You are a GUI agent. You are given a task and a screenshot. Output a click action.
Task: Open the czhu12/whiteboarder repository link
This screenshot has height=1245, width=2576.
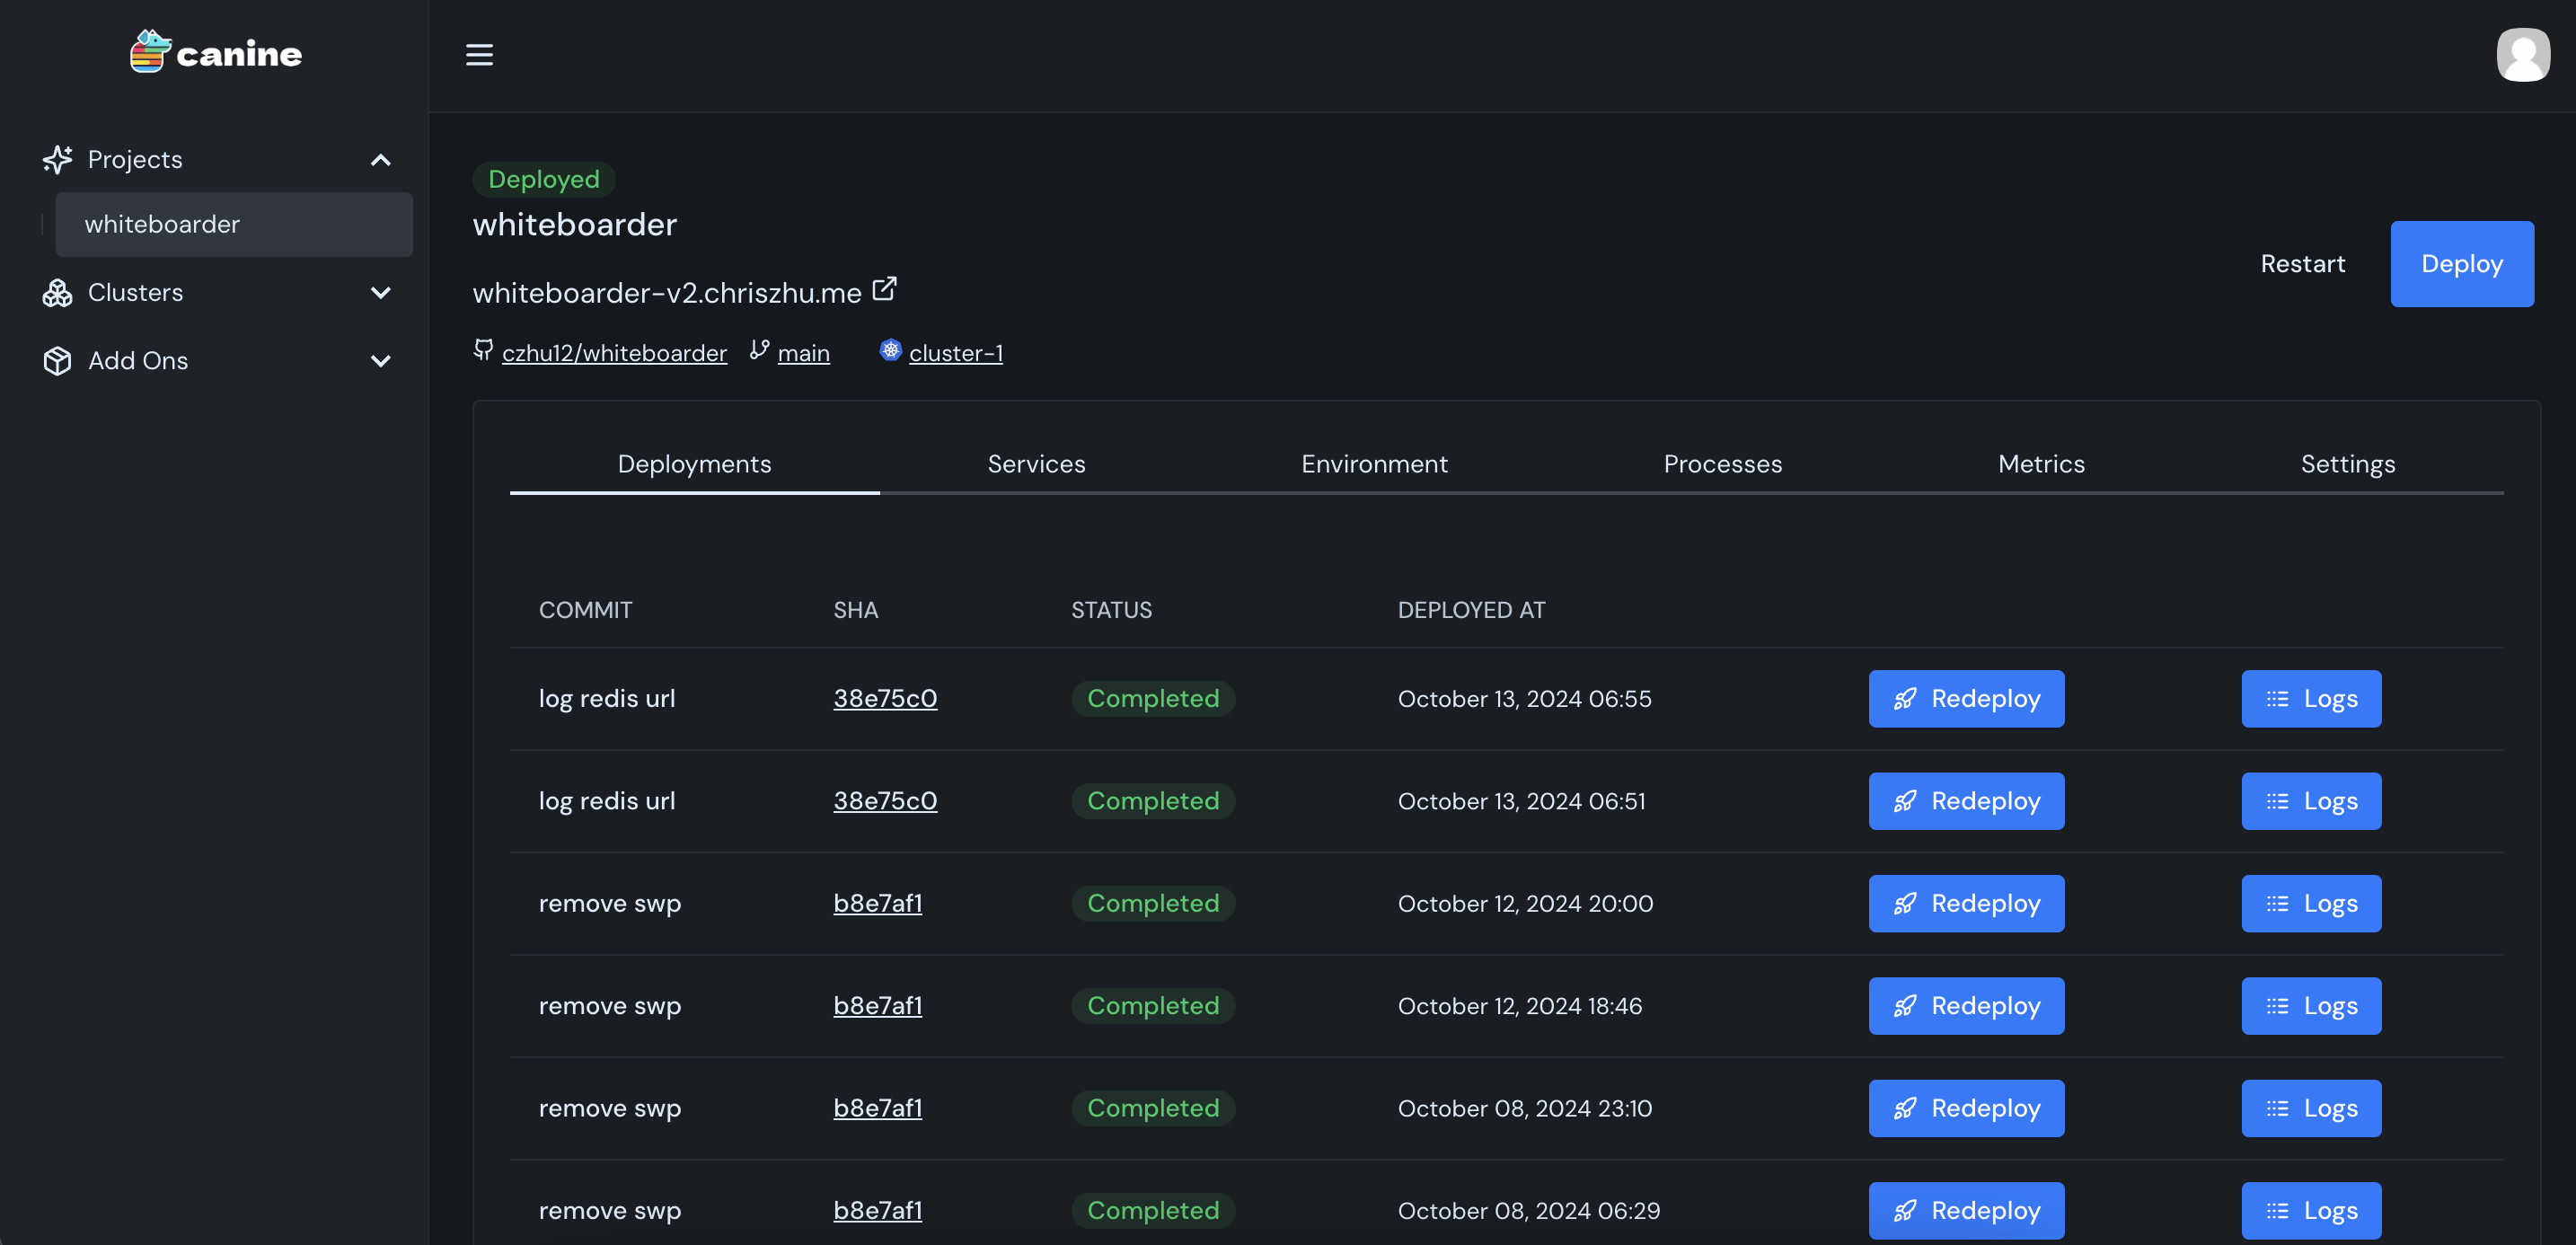point(614,353)
